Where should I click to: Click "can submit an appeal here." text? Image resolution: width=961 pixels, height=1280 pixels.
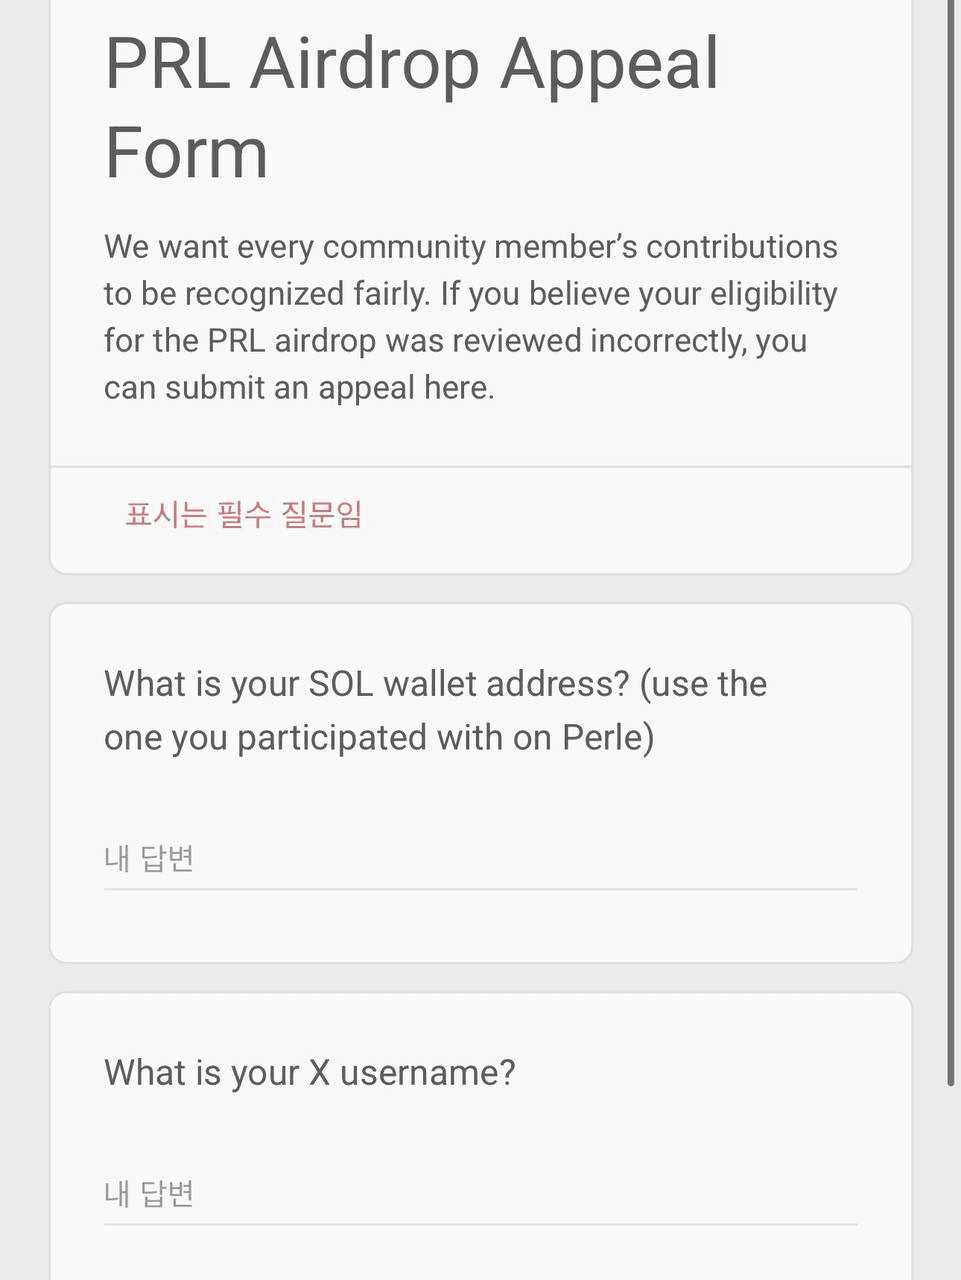point(299,388)
